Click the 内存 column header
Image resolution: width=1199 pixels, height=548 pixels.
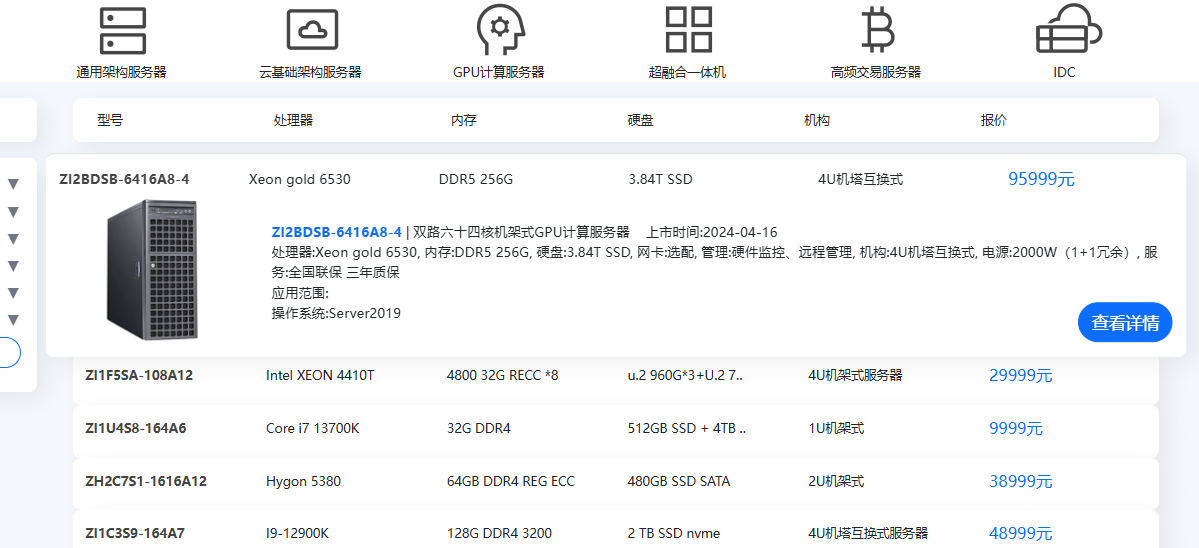point(463,120)
